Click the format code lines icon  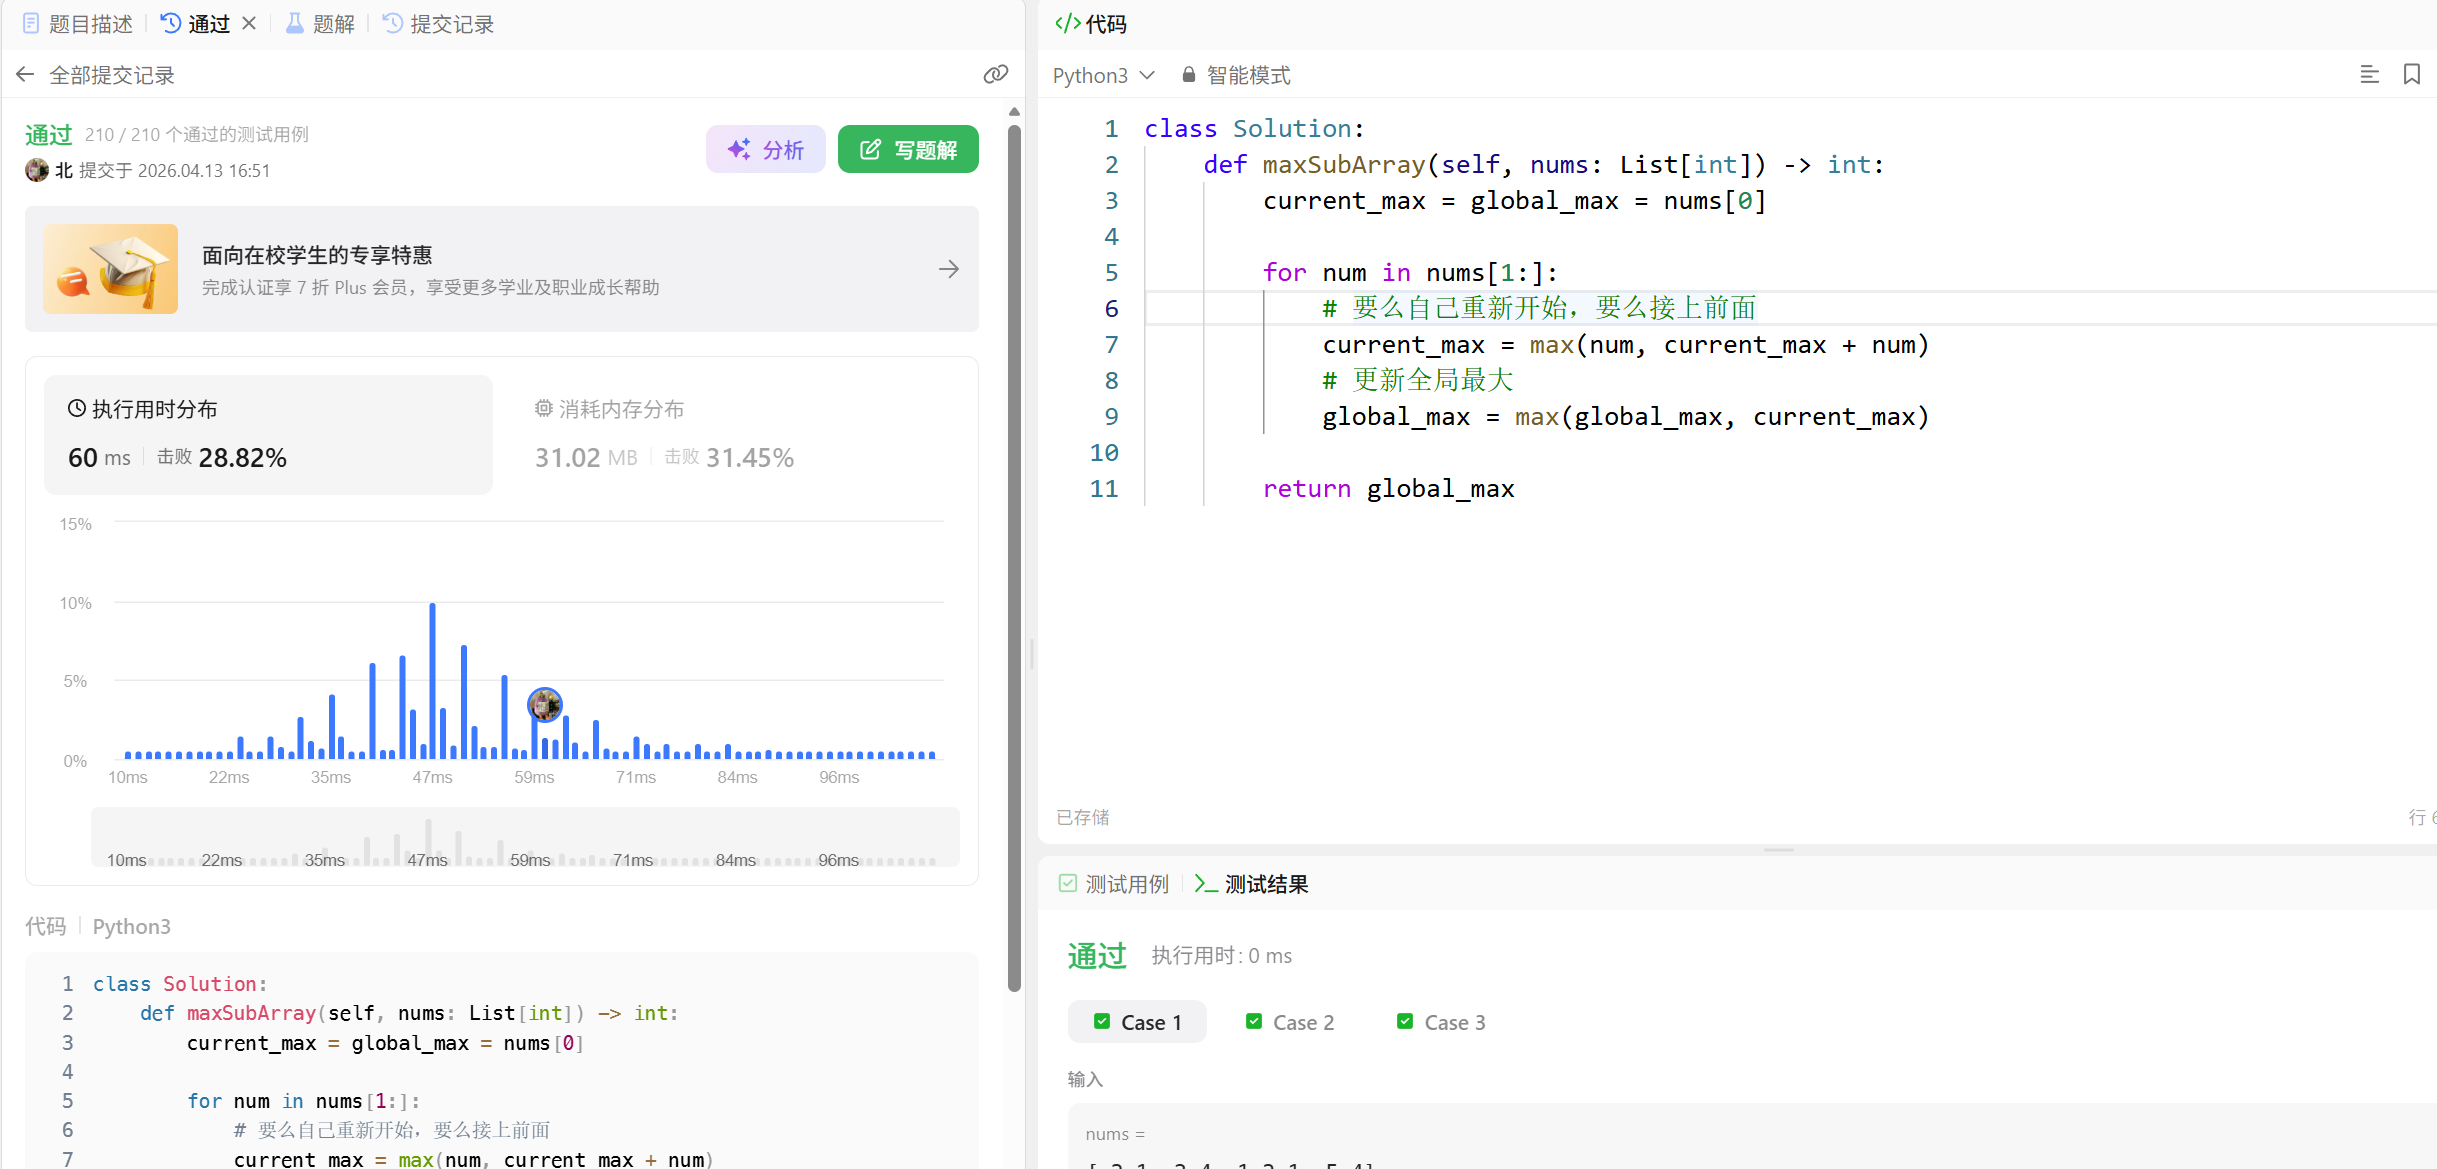coord(2369,75)
